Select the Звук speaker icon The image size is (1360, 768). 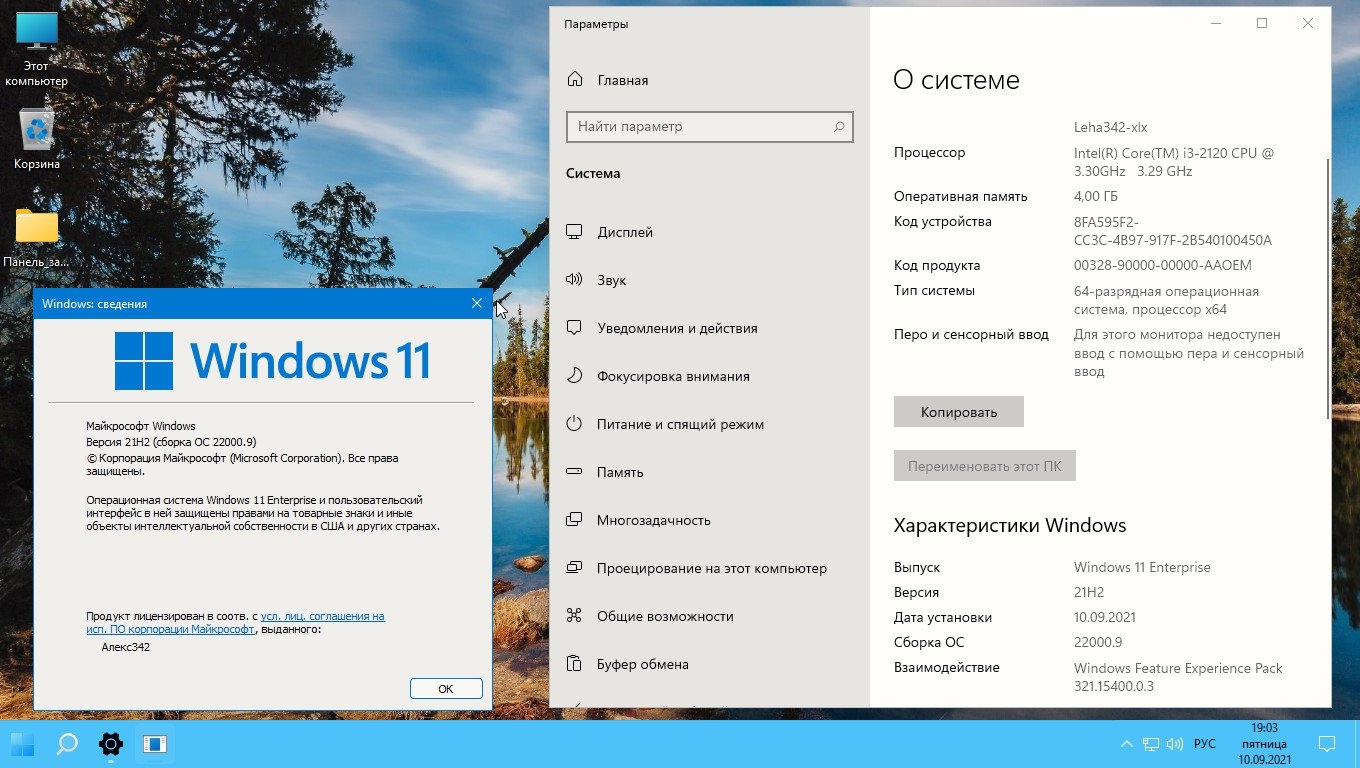[x=574, y=280]
